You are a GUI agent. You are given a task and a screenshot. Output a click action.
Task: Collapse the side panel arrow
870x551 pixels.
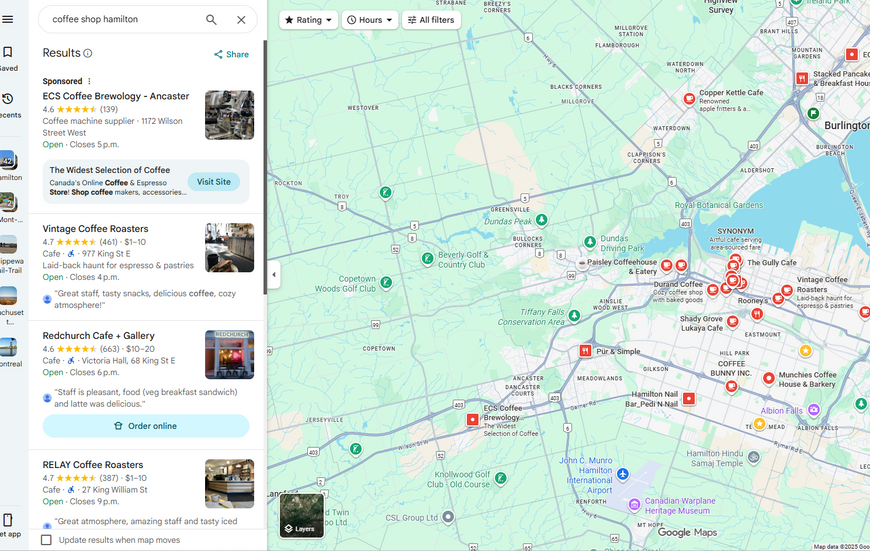point(274,275)
